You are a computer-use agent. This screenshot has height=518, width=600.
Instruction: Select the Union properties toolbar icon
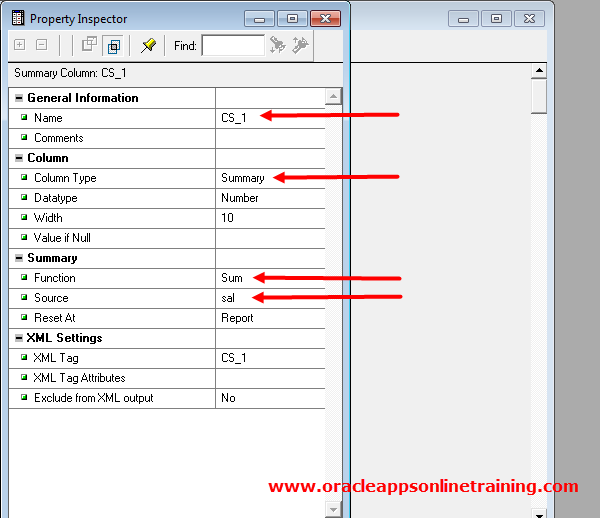(89, 45)
